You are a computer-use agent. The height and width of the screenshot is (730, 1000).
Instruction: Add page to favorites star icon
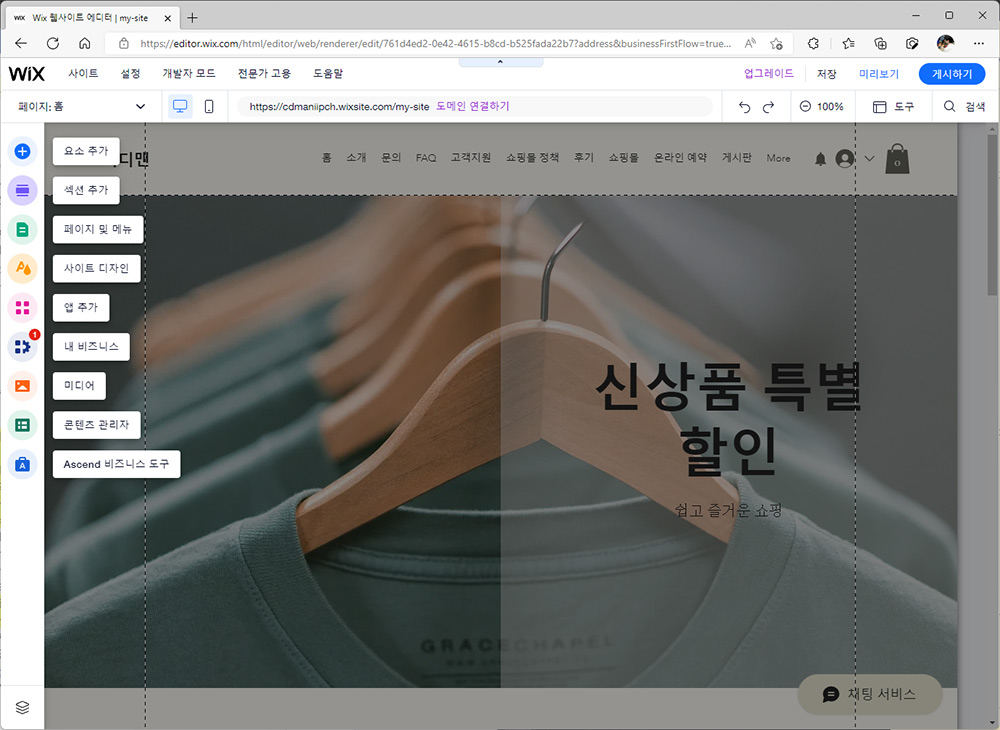pyautogui.click(x=776, y=43)
